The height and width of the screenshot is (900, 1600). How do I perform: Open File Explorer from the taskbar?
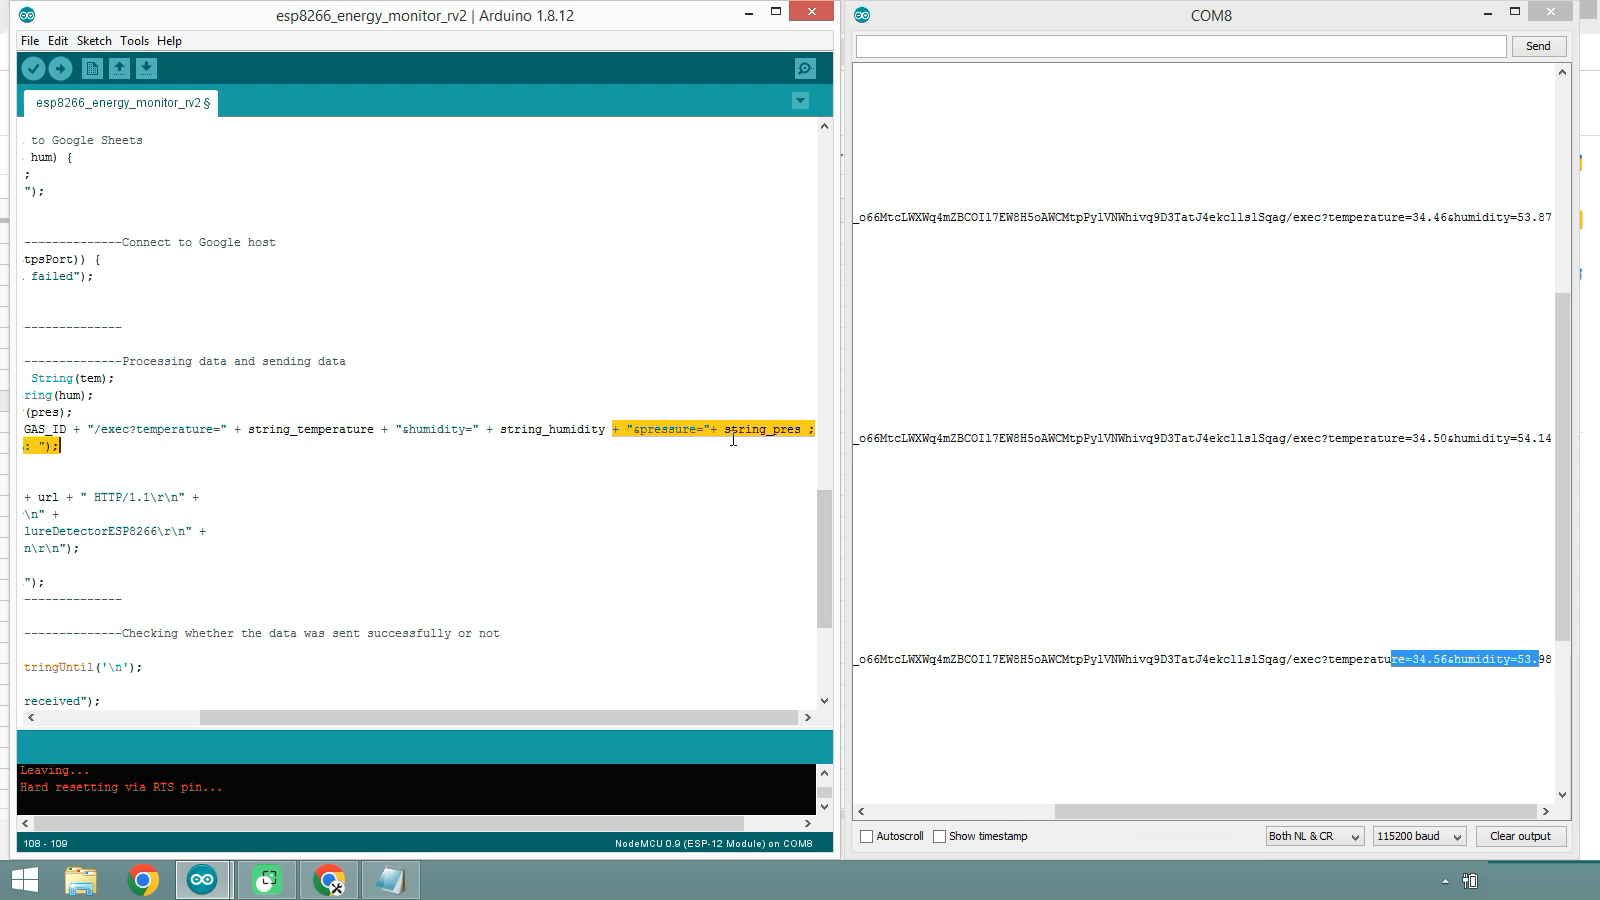tap(80, 880)
